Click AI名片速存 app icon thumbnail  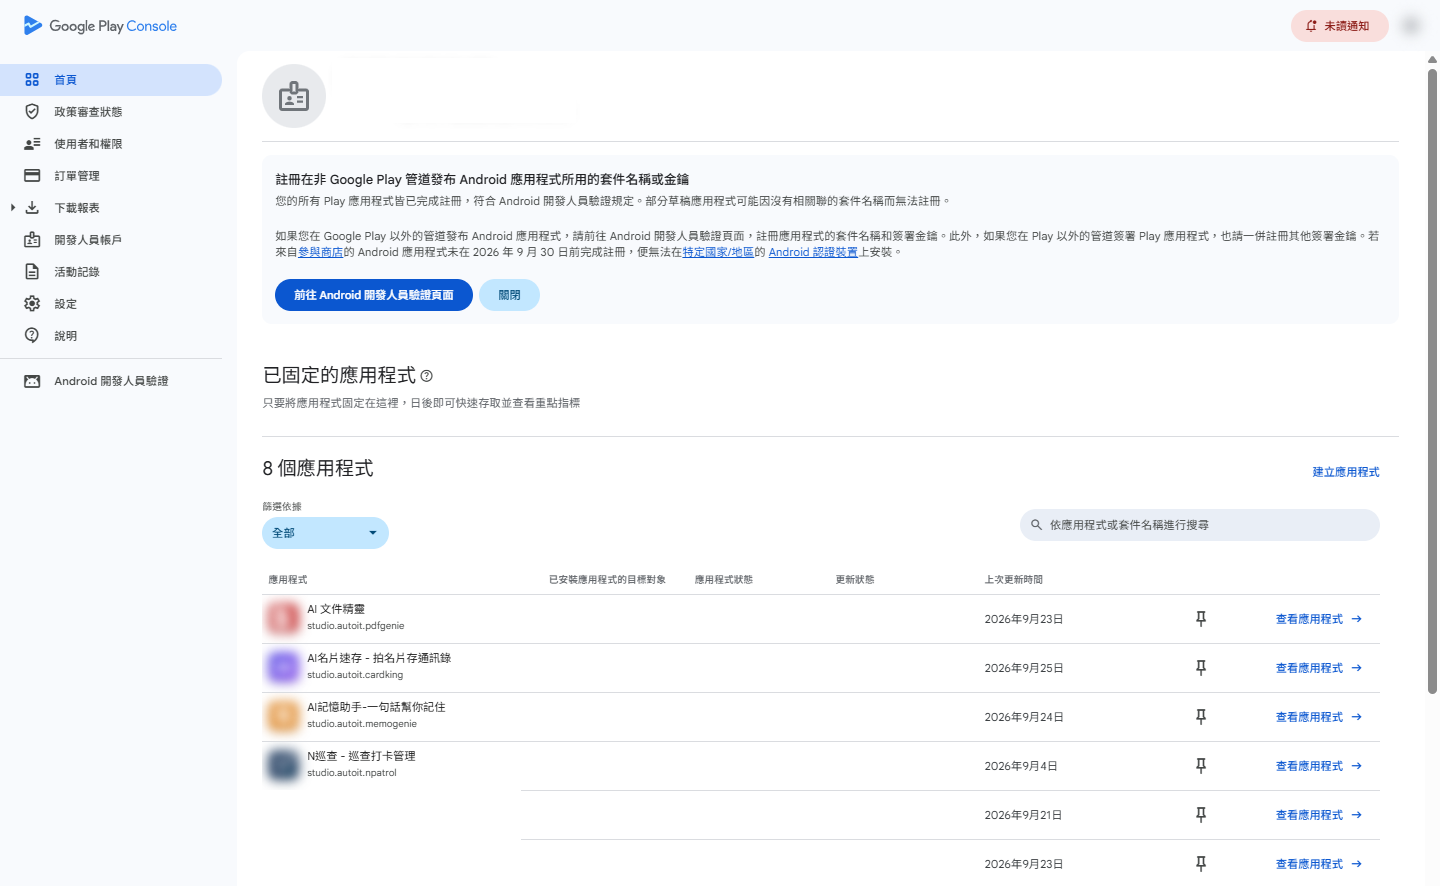[283, 667]
